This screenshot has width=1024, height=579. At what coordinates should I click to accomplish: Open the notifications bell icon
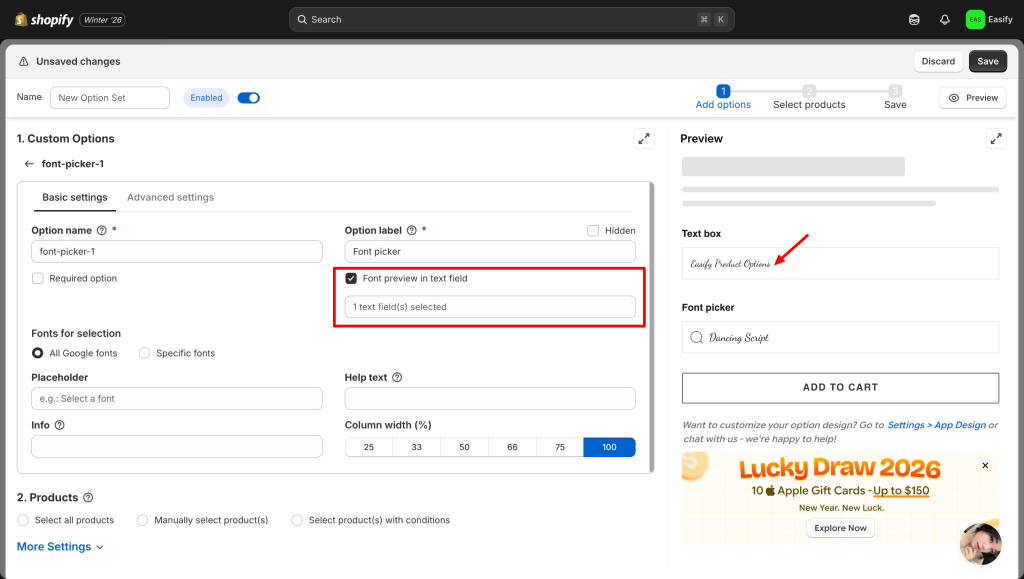tap(944, 19)
